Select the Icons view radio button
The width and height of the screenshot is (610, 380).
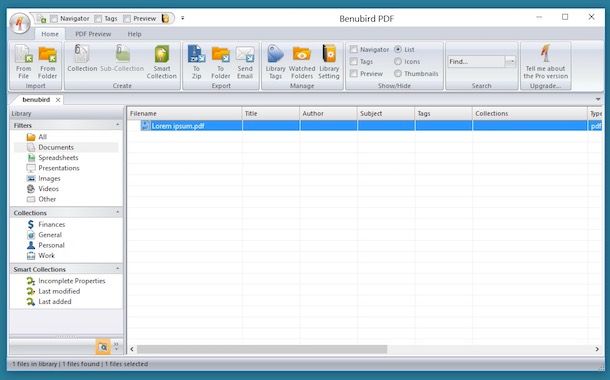[398, 61]
